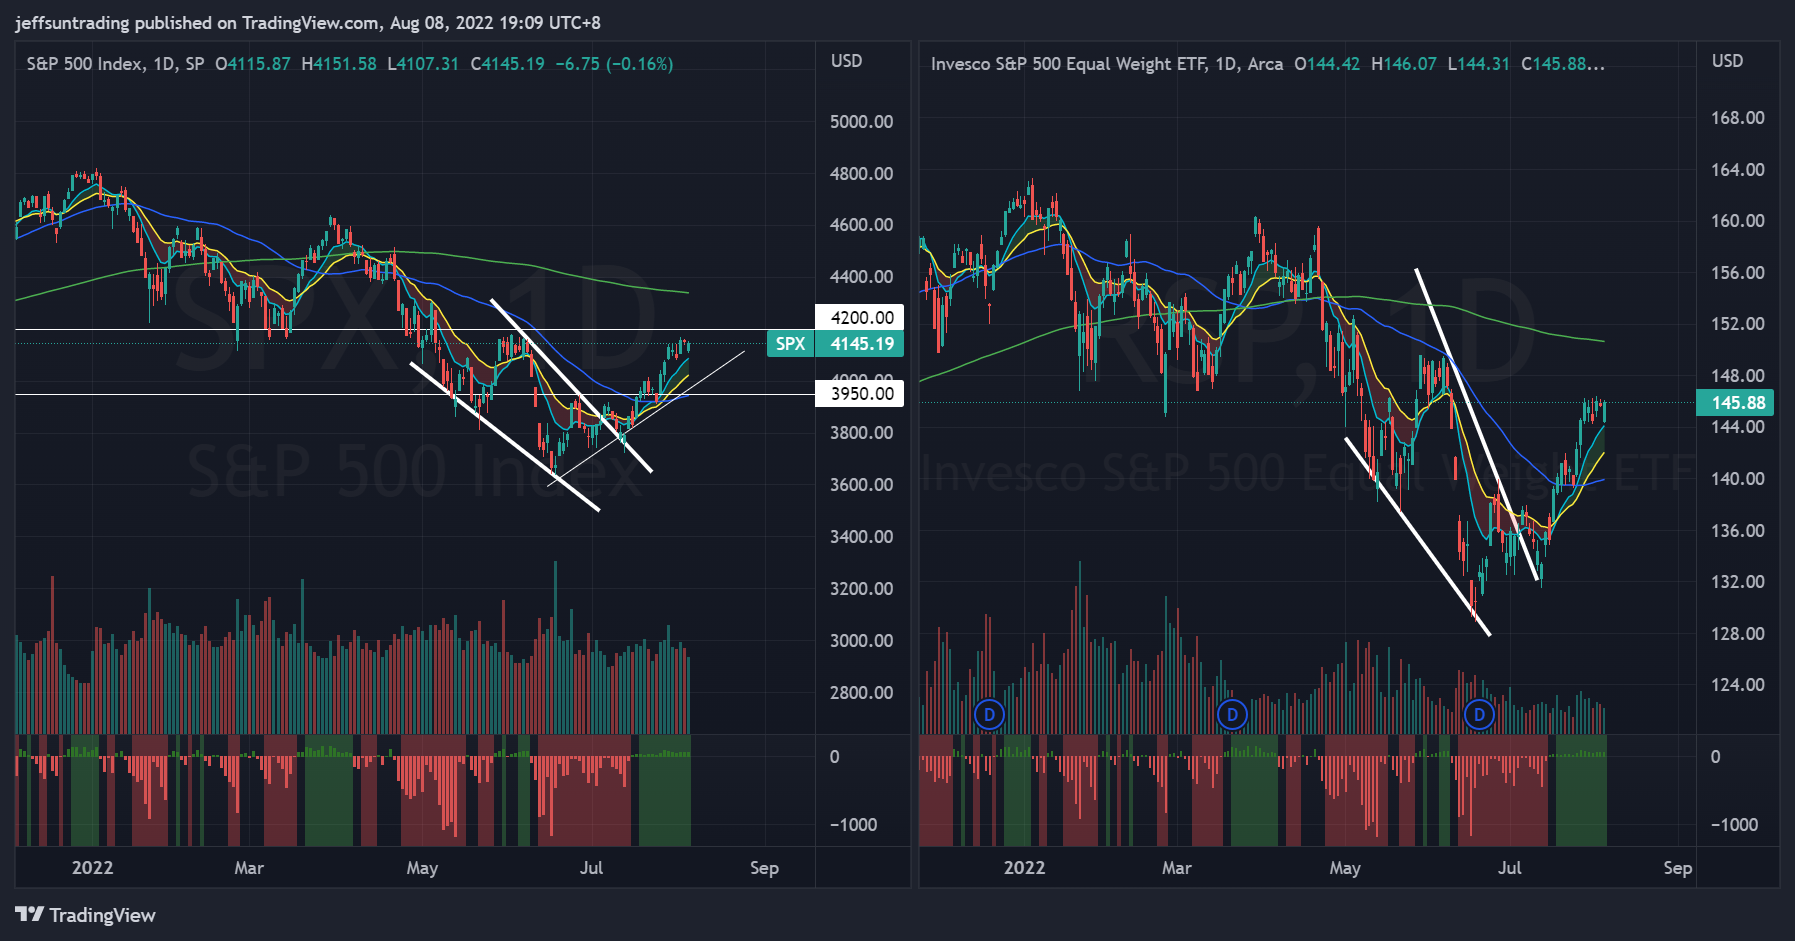
Task: Select the 4200.00 horizontal line price label
Action: [x=861, y=318]
